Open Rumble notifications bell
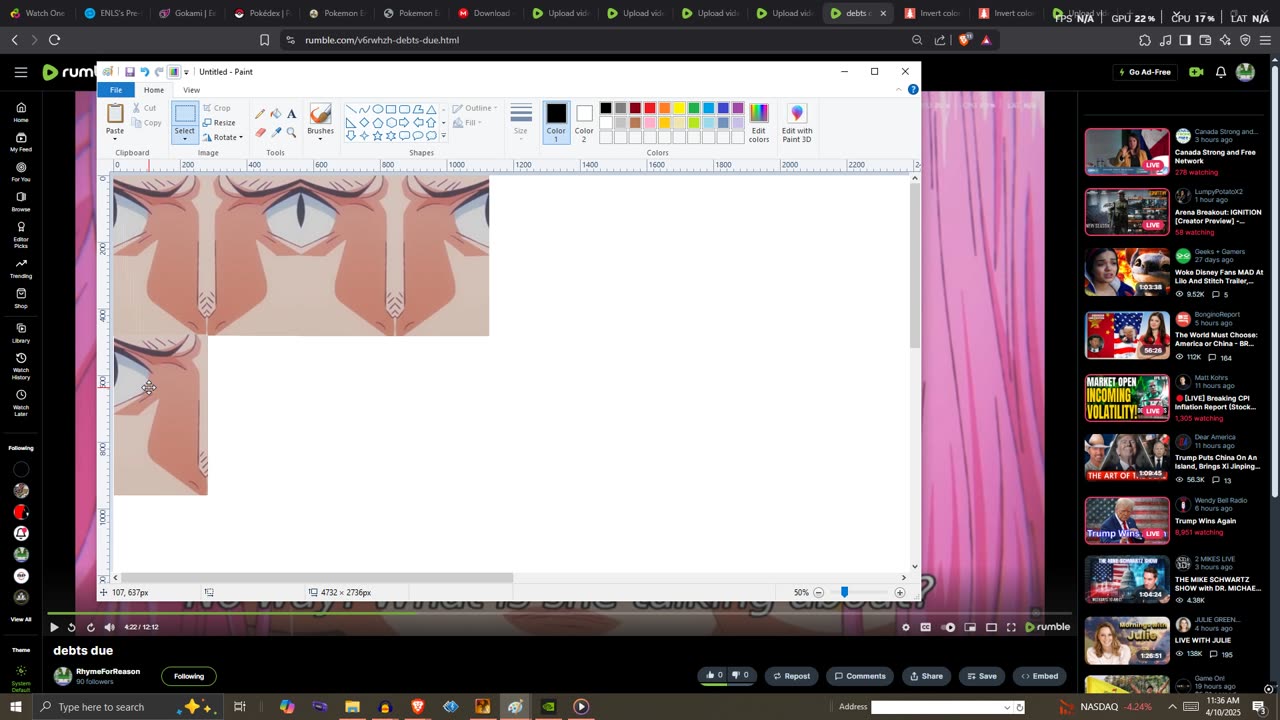Viewport: 1280px width, 720px height. point(1221,72)
